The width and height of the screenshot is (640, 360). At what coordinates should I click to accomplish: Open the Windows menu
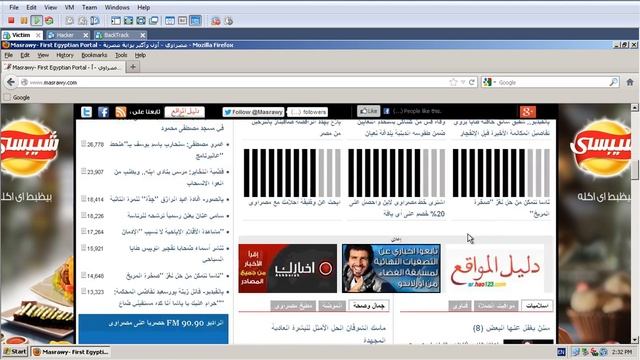[117, 7]
